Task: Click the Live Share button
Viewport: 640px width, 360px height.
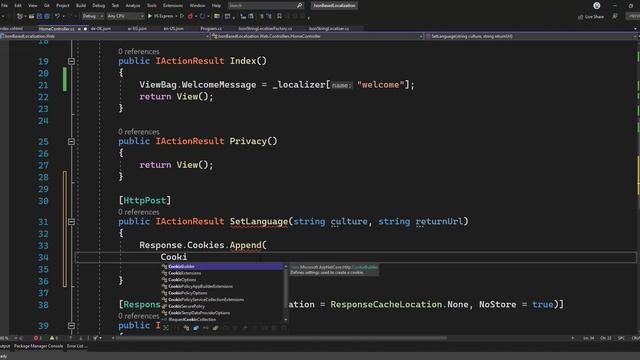Action: coord(591,17)
